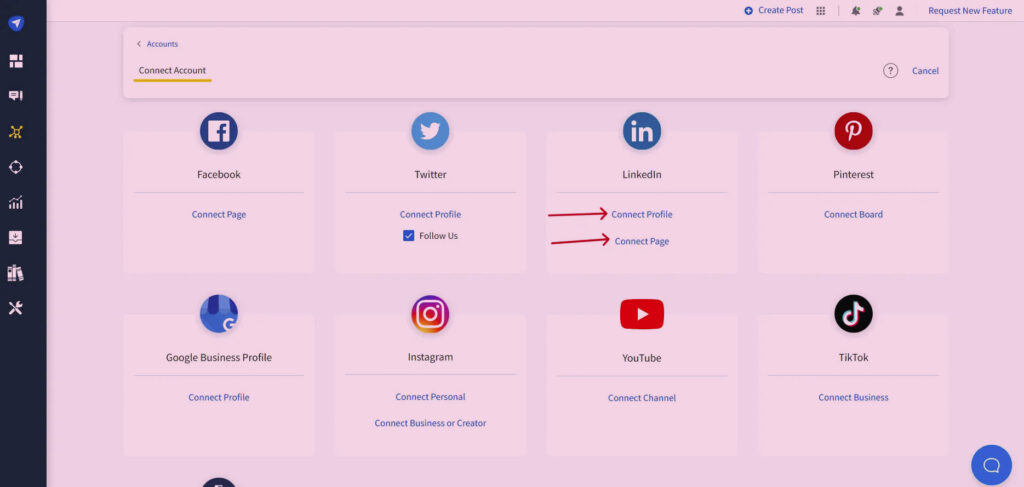Click the Pinterest card title text

854,174
